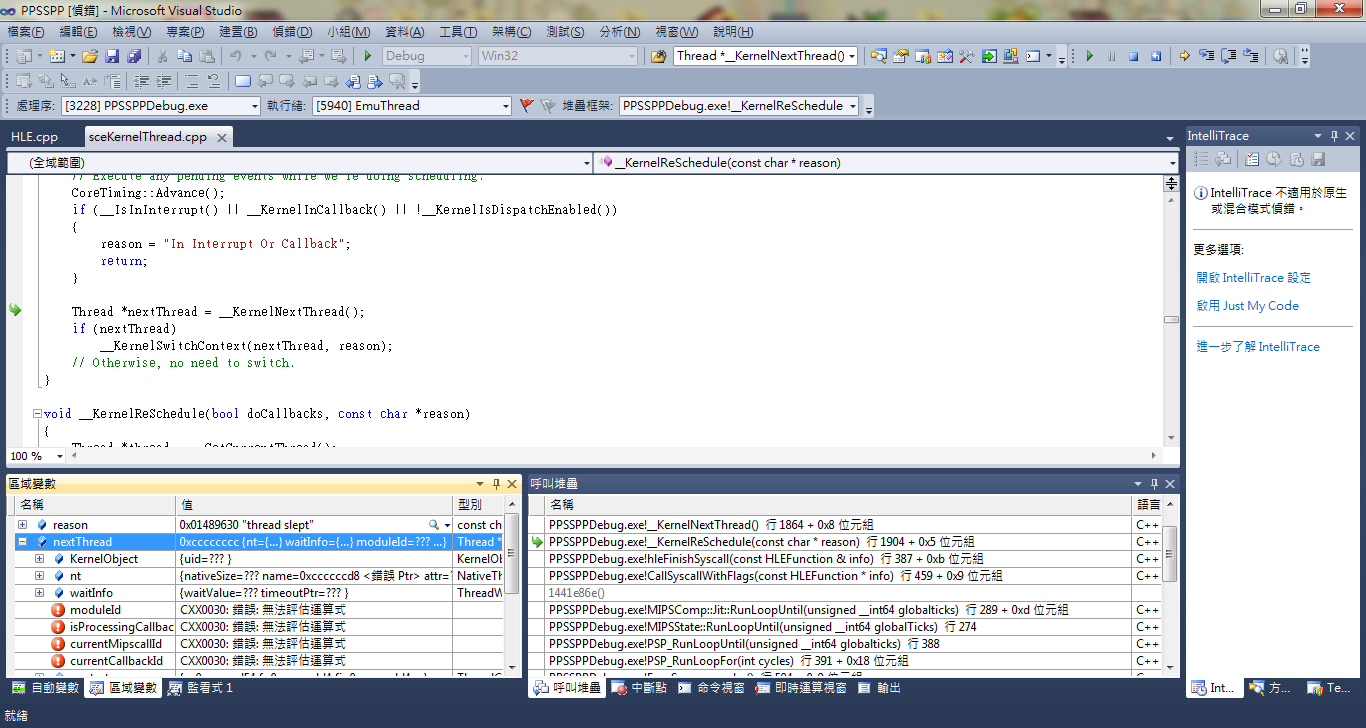This screenshot has height=728, width=1366.
Task: Click the 啟用 Just My Code link
Action: pyautogui.click(x=1247, y=306)
